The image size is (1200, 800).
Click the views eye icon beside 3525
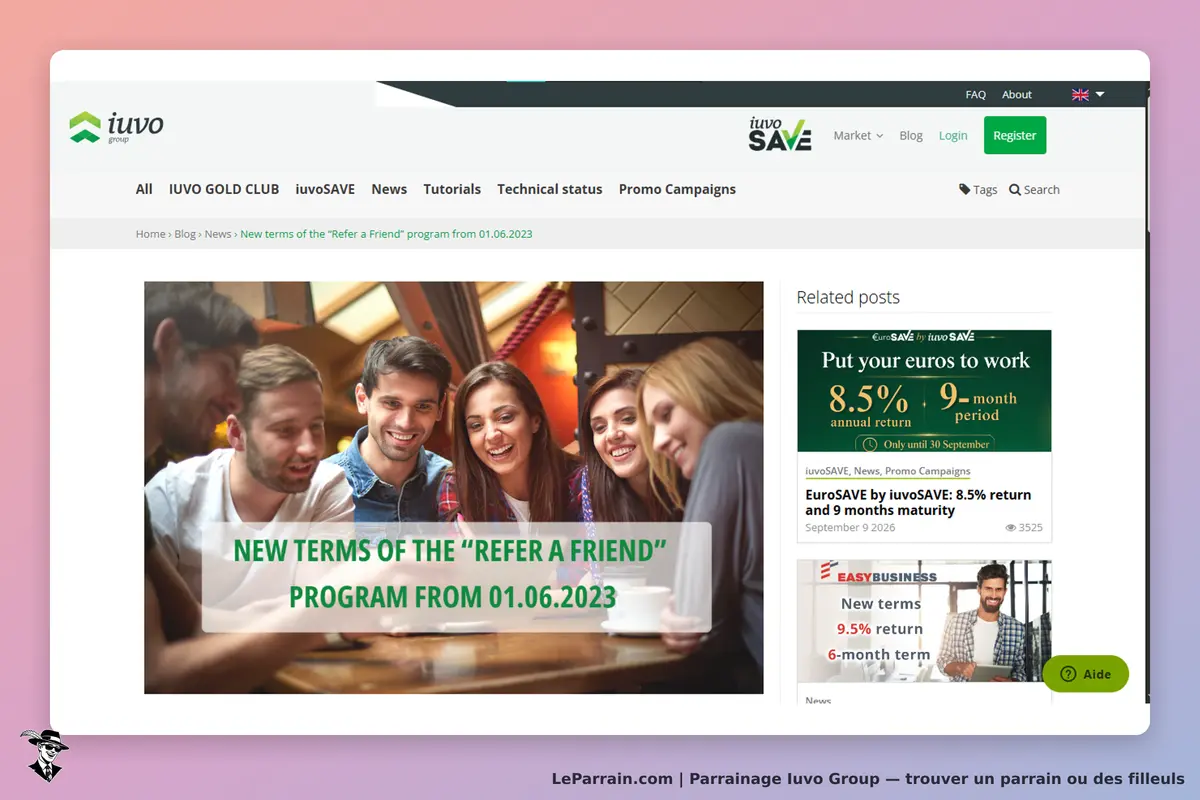(1010, 528)
